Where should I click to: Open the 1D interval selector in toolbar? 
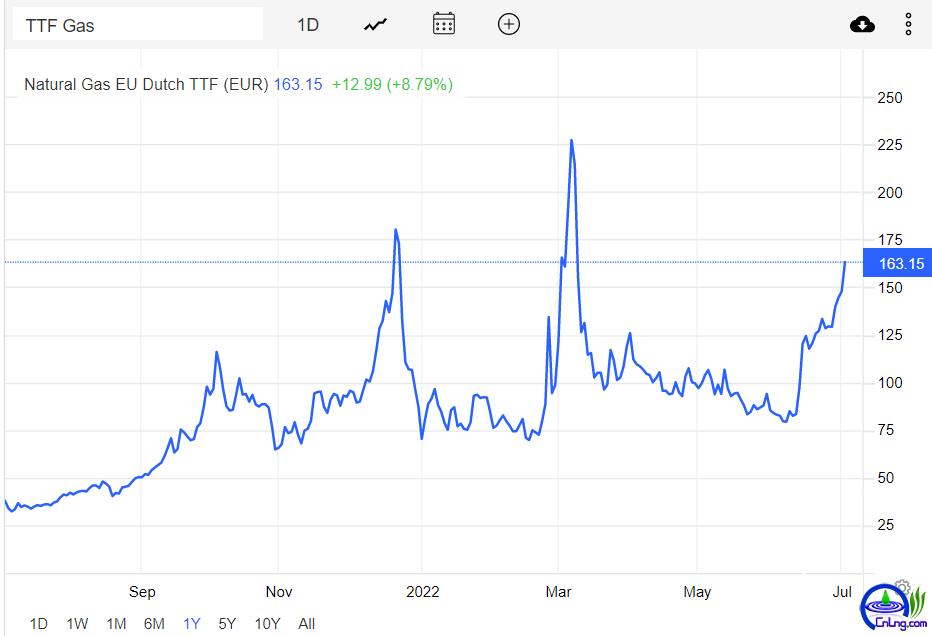point(308,25)
